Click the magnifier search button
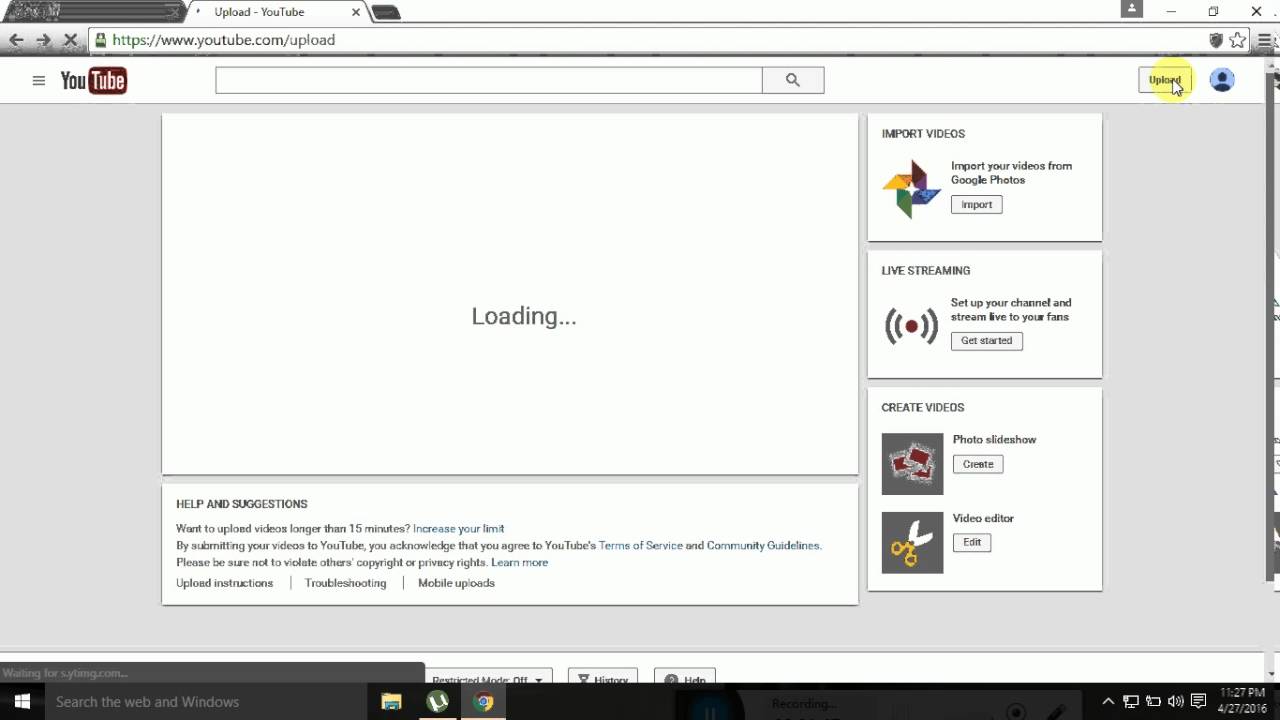 tap(793, 80)
